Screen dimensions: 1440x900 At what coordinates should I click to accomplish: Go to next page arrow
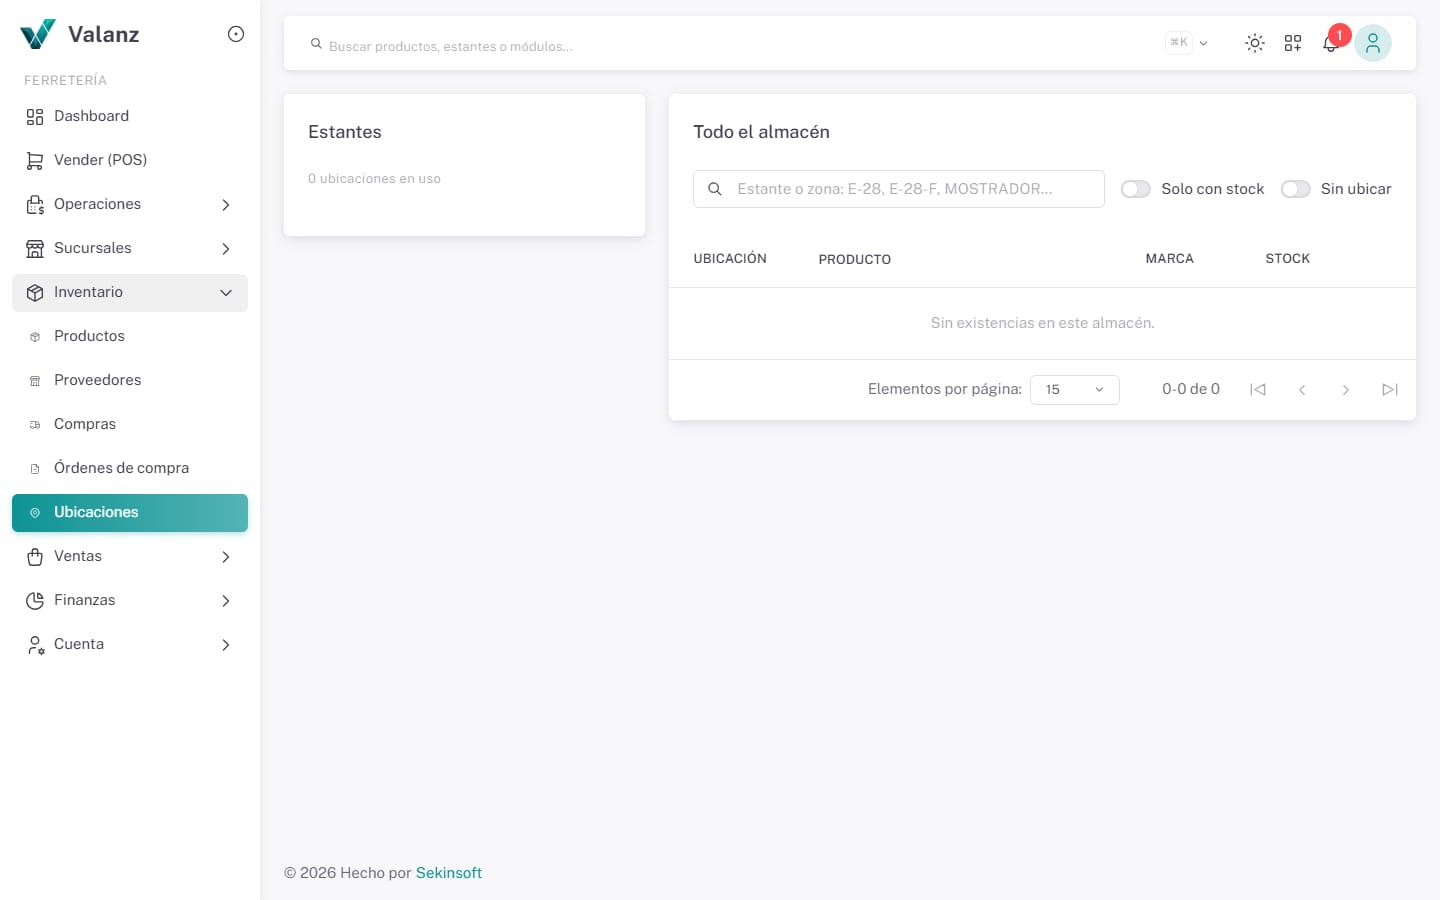pyautogui.click(x=1346, y=390)
